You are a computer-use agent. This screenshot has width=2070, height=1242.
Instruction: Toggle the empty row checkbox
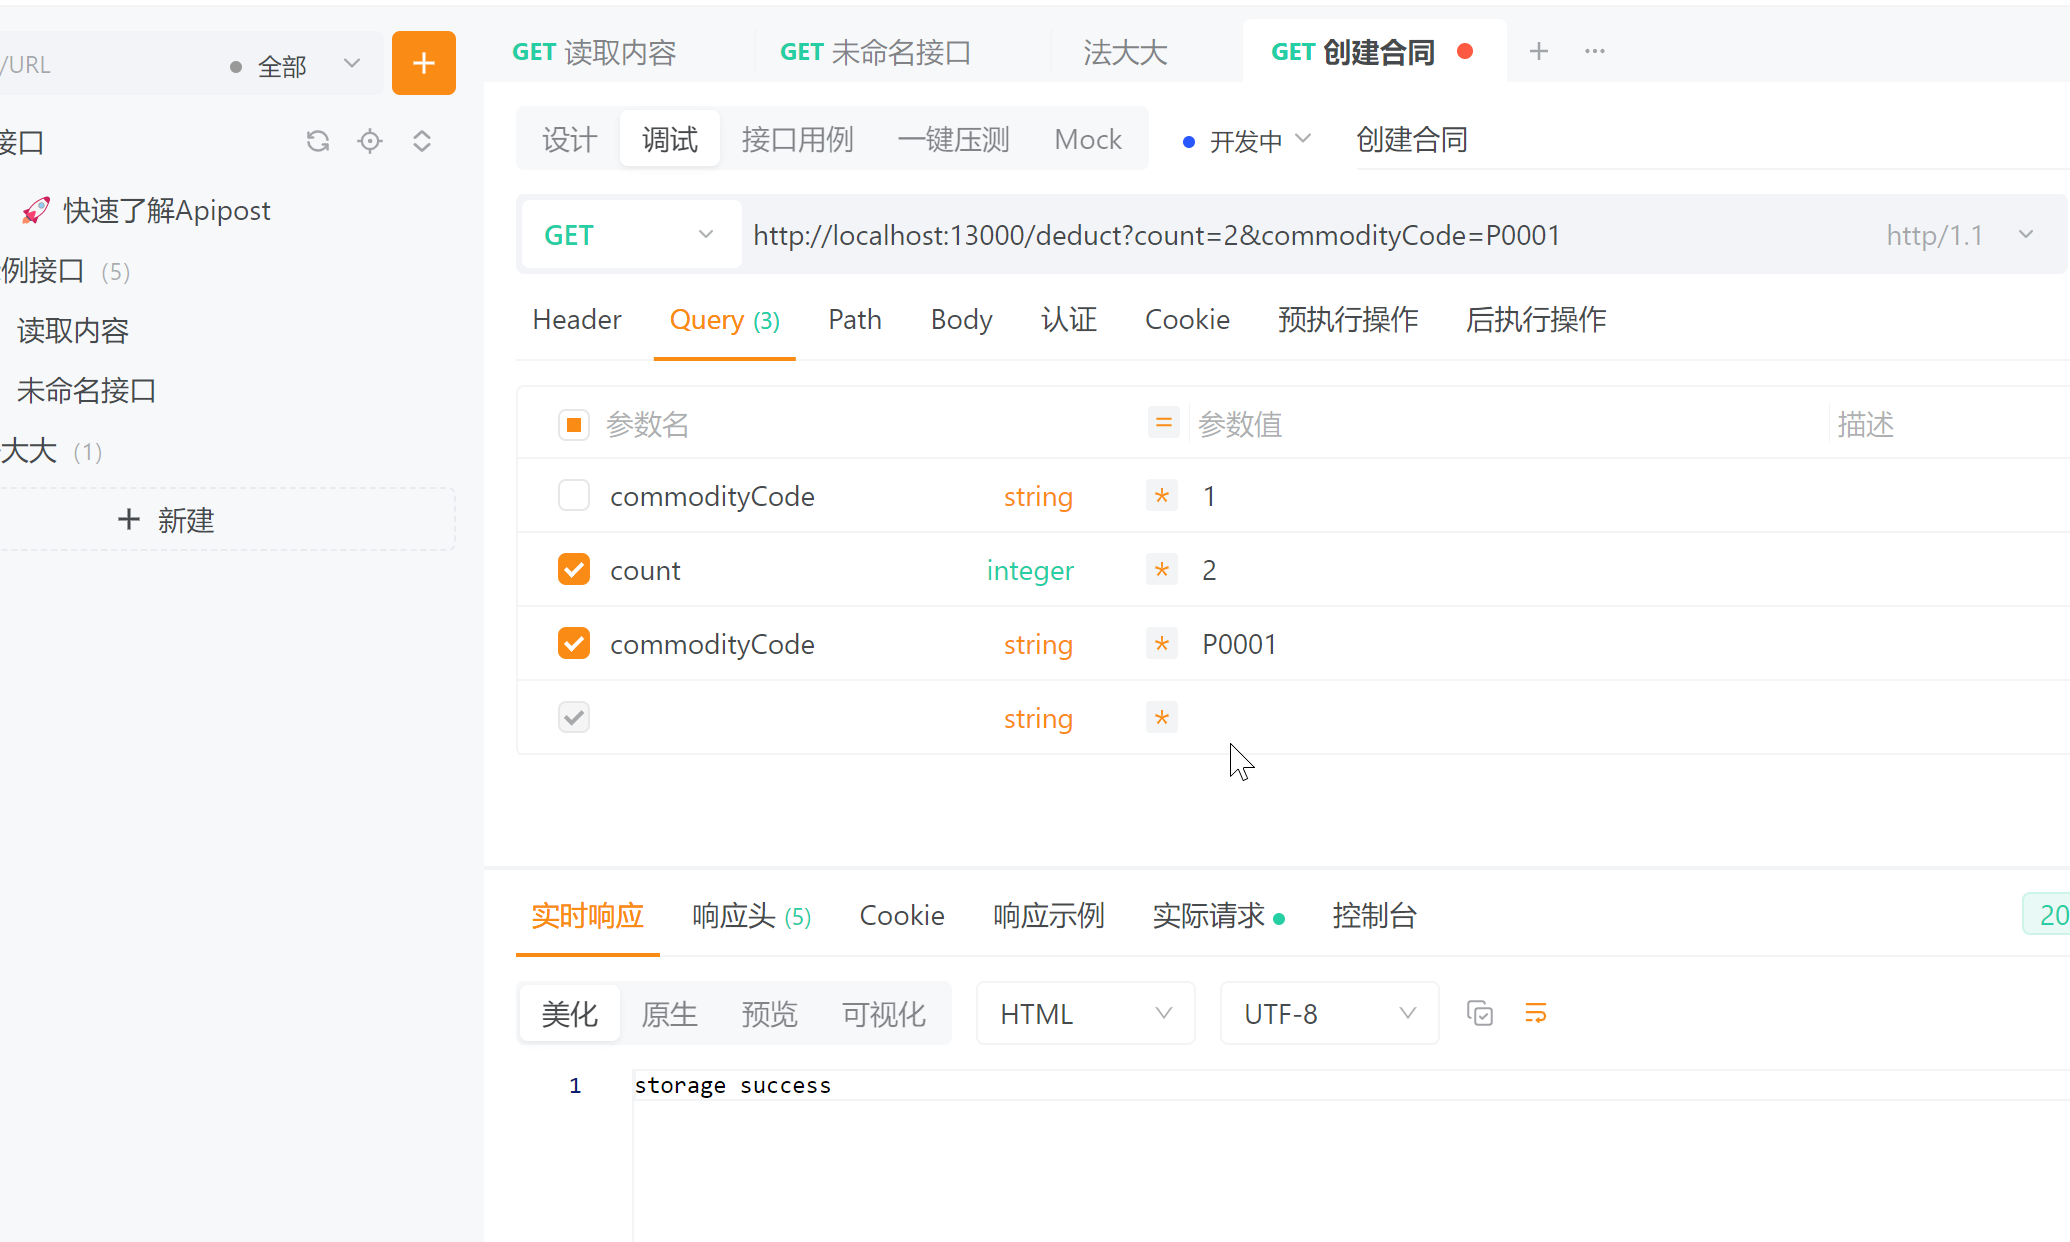(x=574, y=717)
